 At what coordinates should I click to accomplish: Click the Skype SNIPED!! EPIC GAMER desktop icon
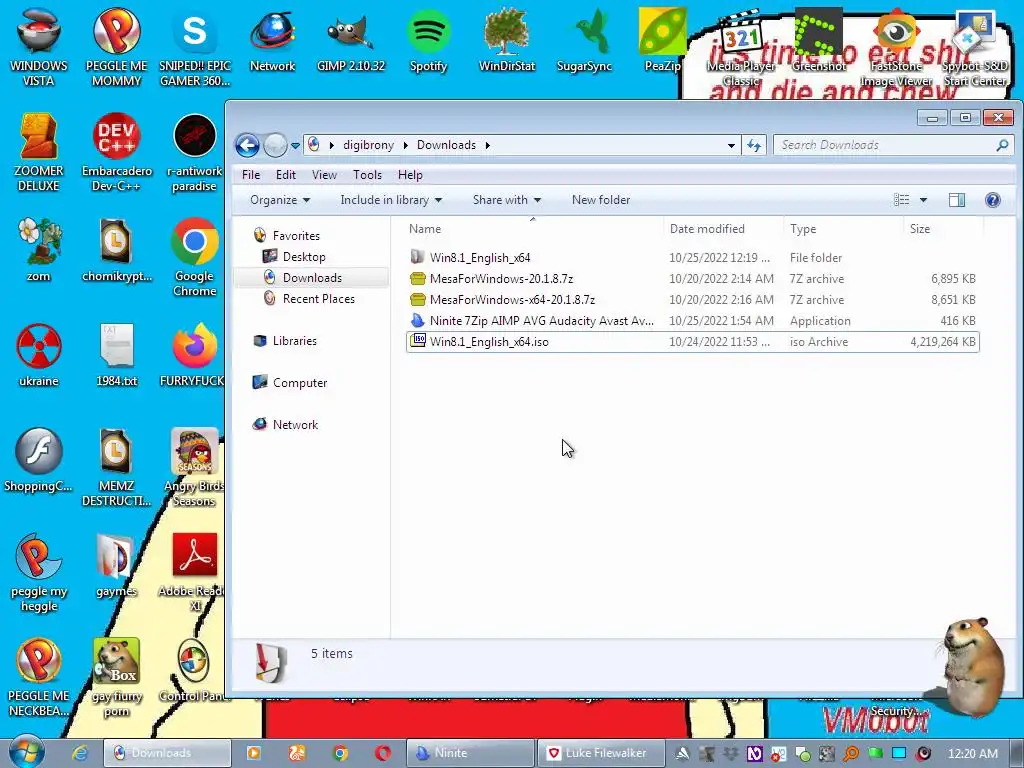(195, 49)
